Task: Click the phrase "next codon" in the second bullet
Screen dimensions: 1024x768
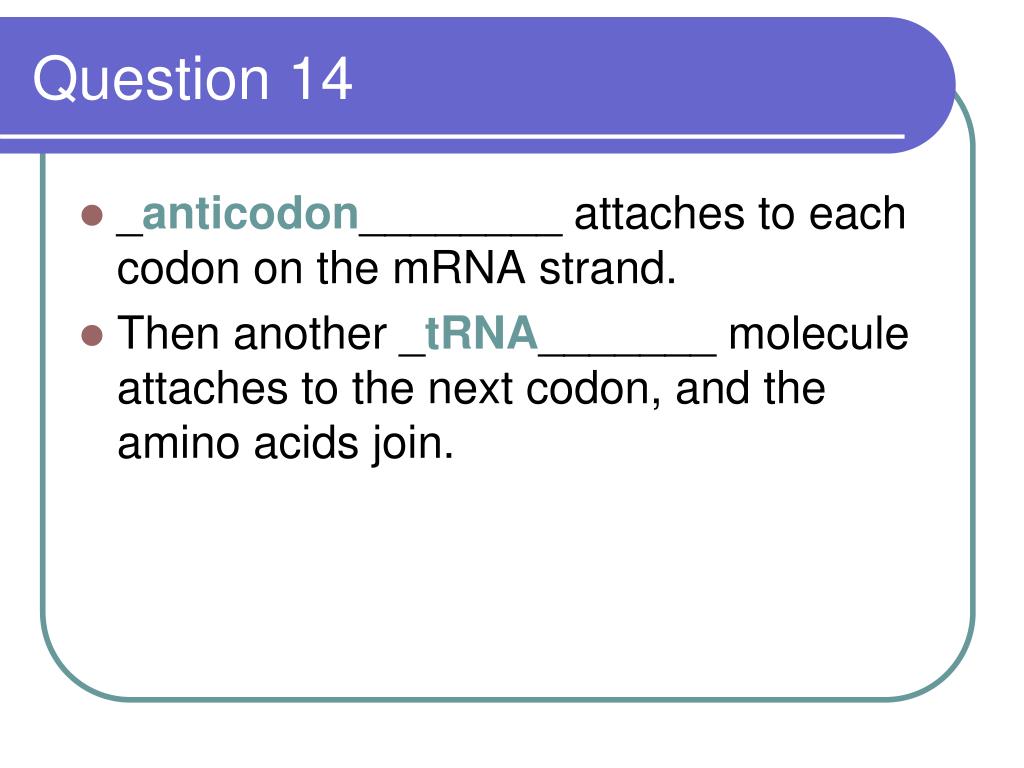Action: (x=544, y=389)
